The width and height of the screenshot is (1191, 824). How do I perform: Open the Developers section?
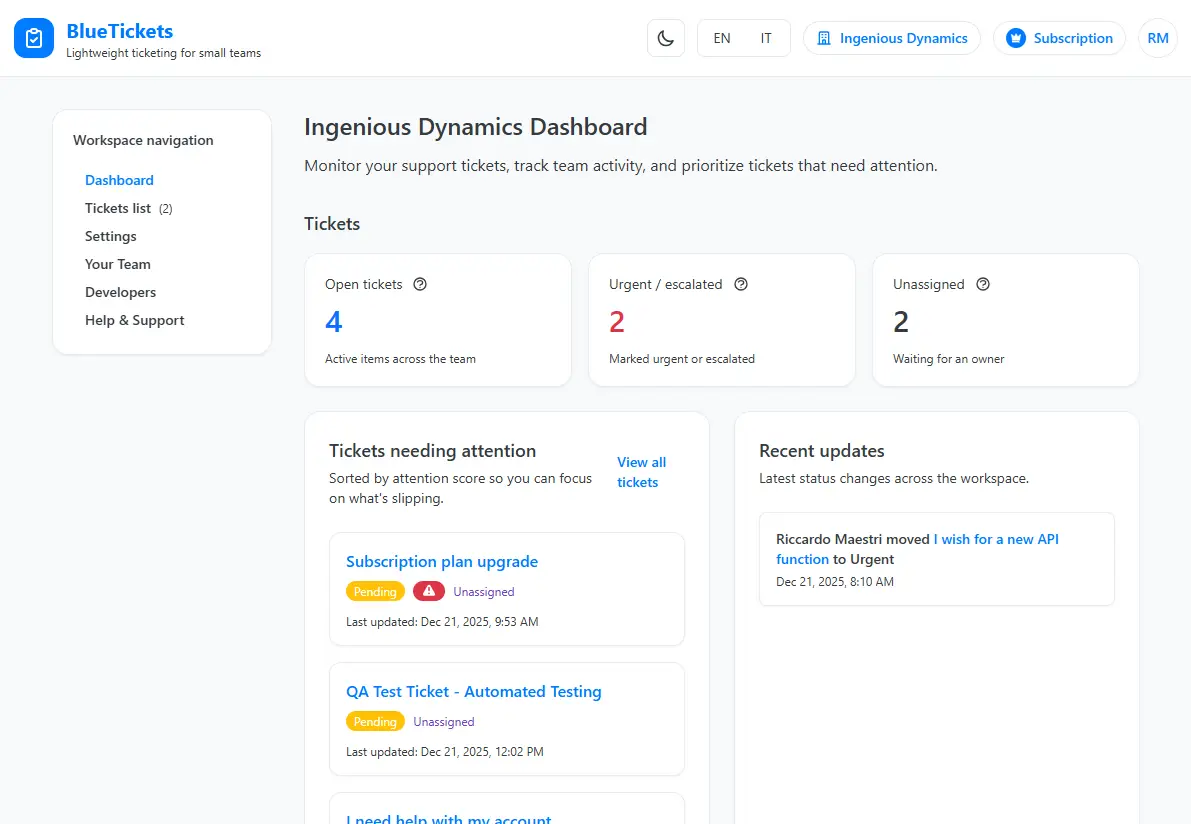[x=120, y=292]
